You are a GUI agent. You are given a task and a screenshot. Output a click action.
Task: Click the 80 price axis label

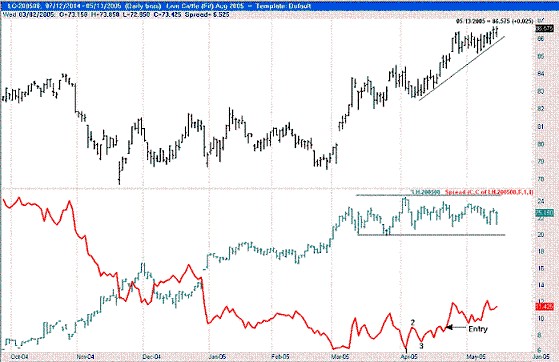[540, 144]
